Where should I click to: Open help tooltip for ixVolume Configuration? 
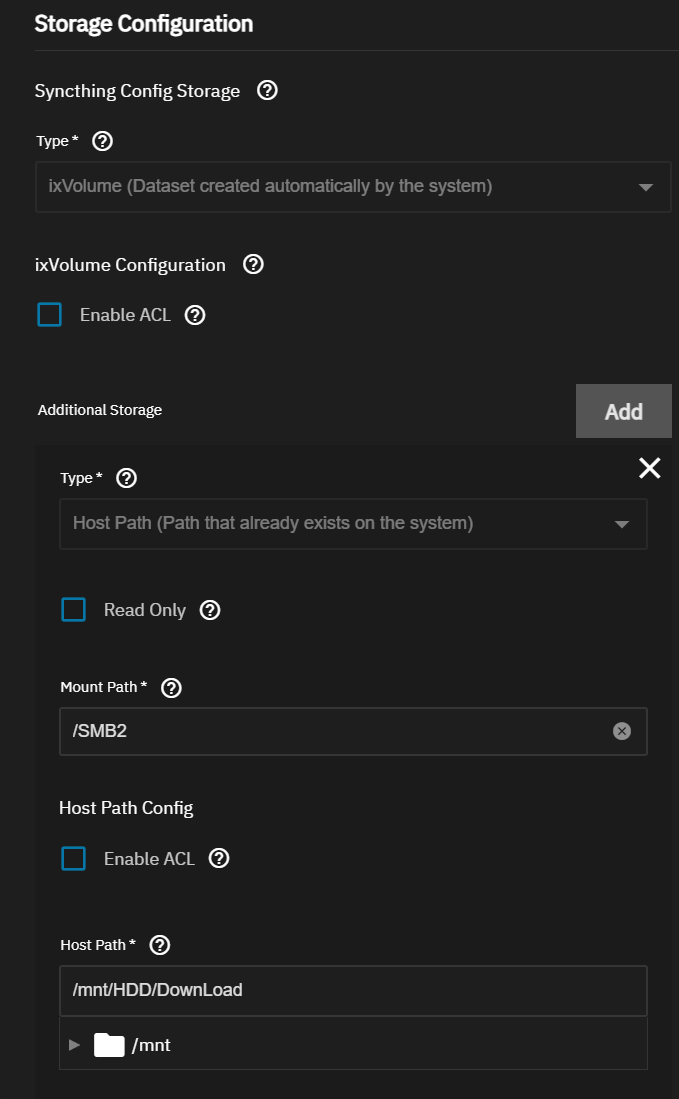pyautogui.click(x=254, y=265)
